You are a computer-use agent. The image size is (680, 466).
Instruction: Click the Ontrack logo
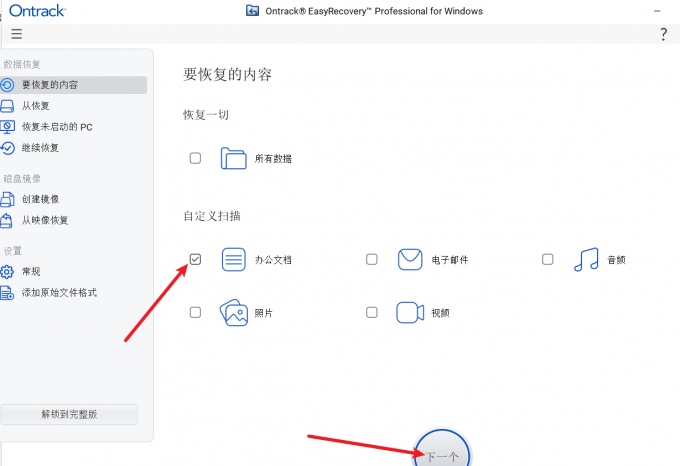coord(37,11)
